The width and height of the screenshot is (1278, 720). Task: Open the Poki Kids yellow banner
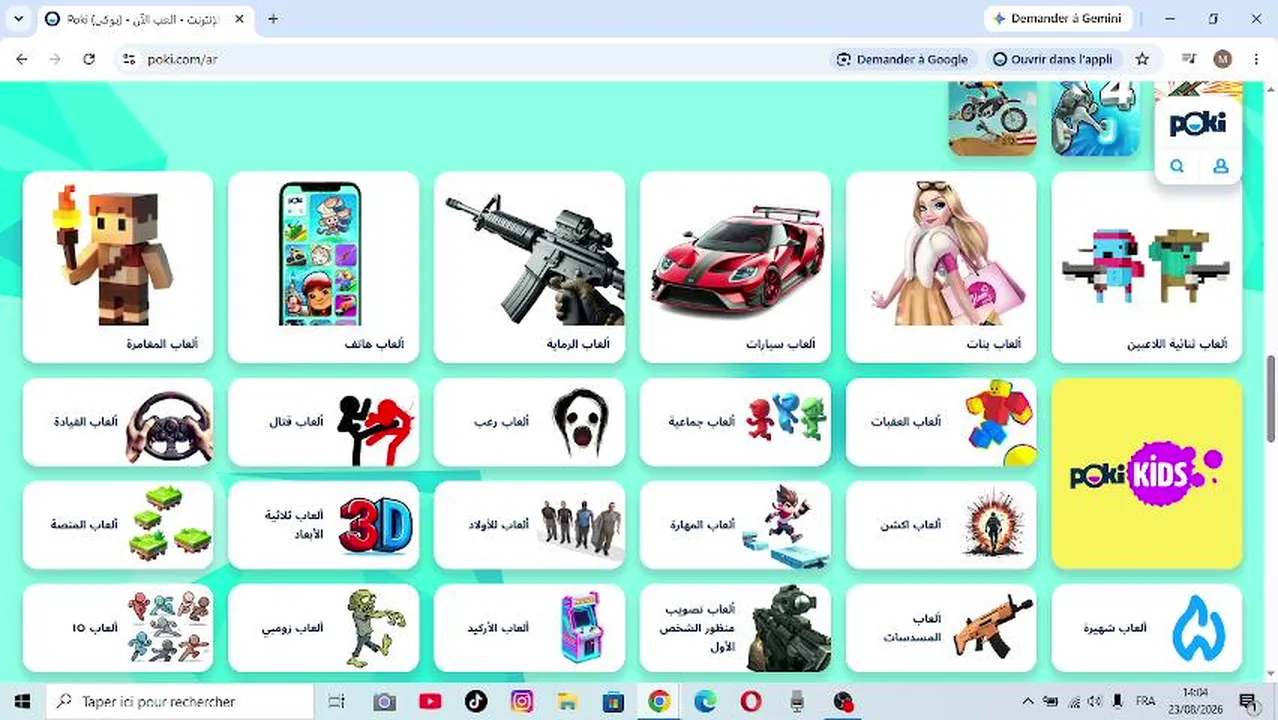click(x=1147, y=473)
